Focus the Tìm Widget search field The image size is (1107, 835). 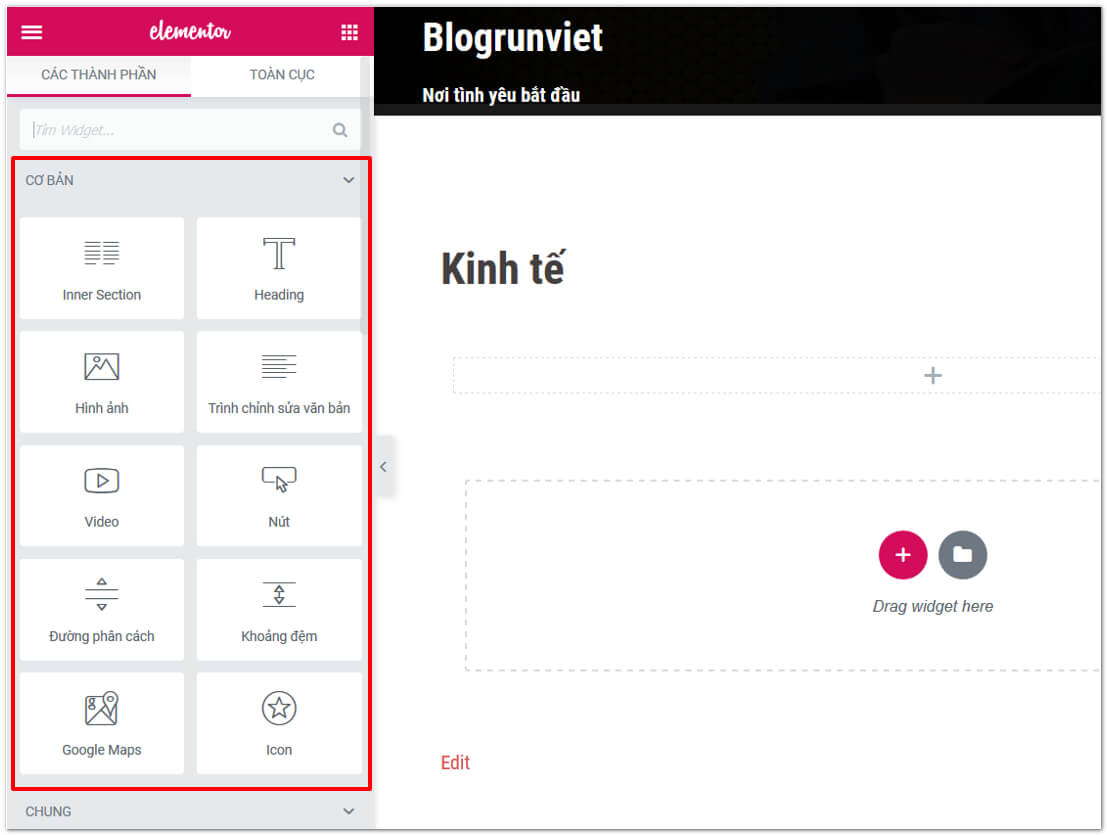[x=180, y=130]
